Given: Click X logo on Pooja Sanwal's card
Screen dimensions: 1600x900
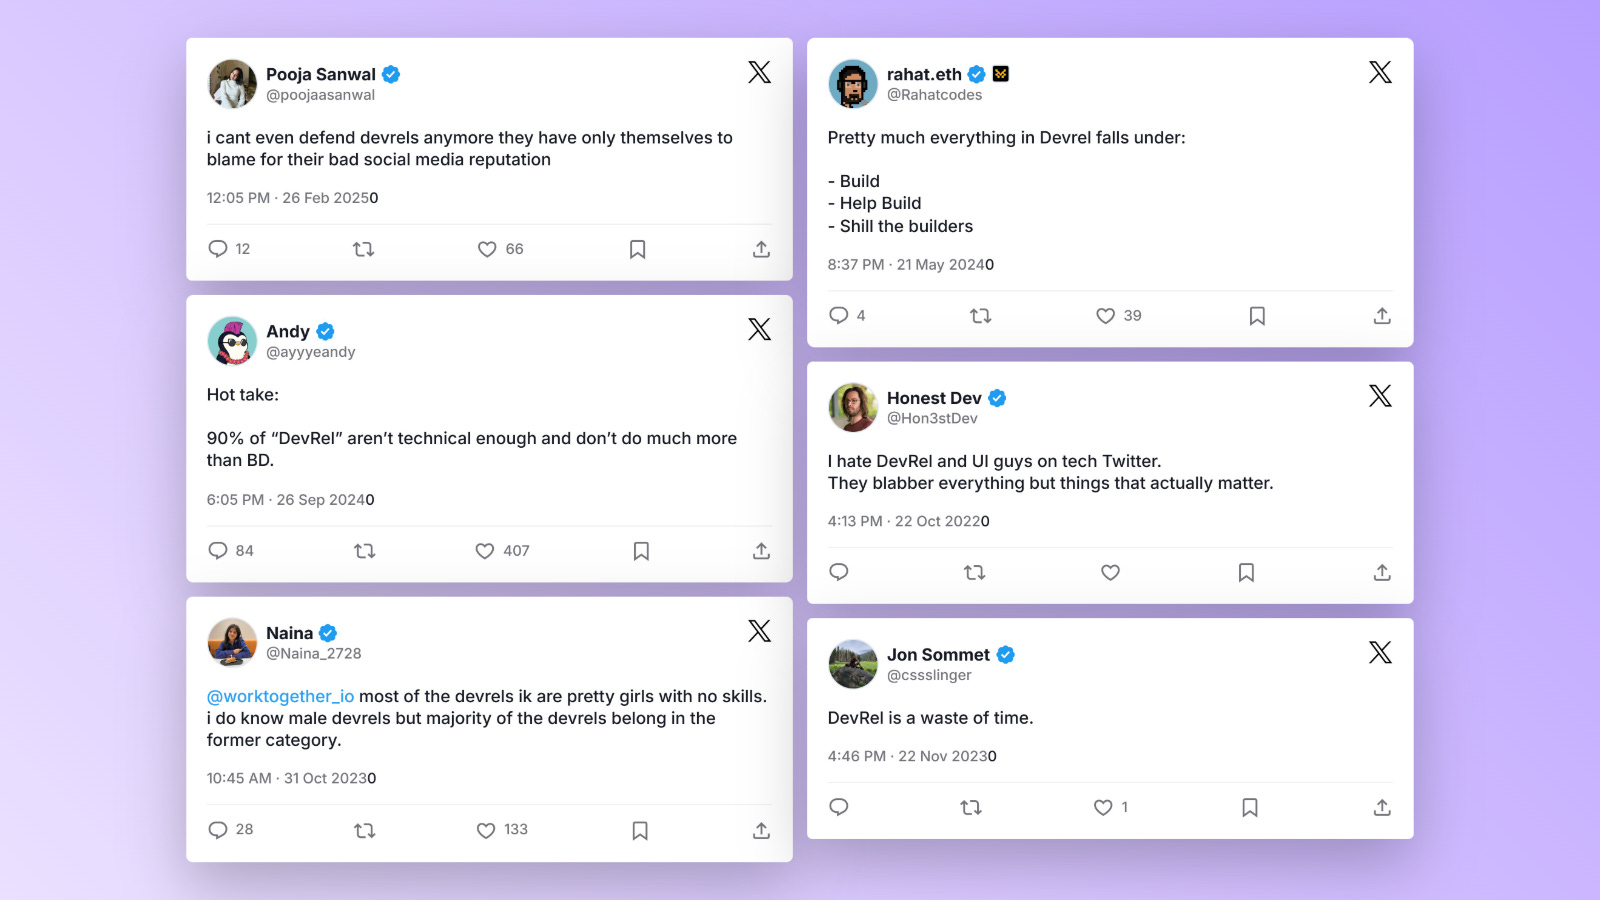Looking at the screenshot, I should tap(759, 72).
